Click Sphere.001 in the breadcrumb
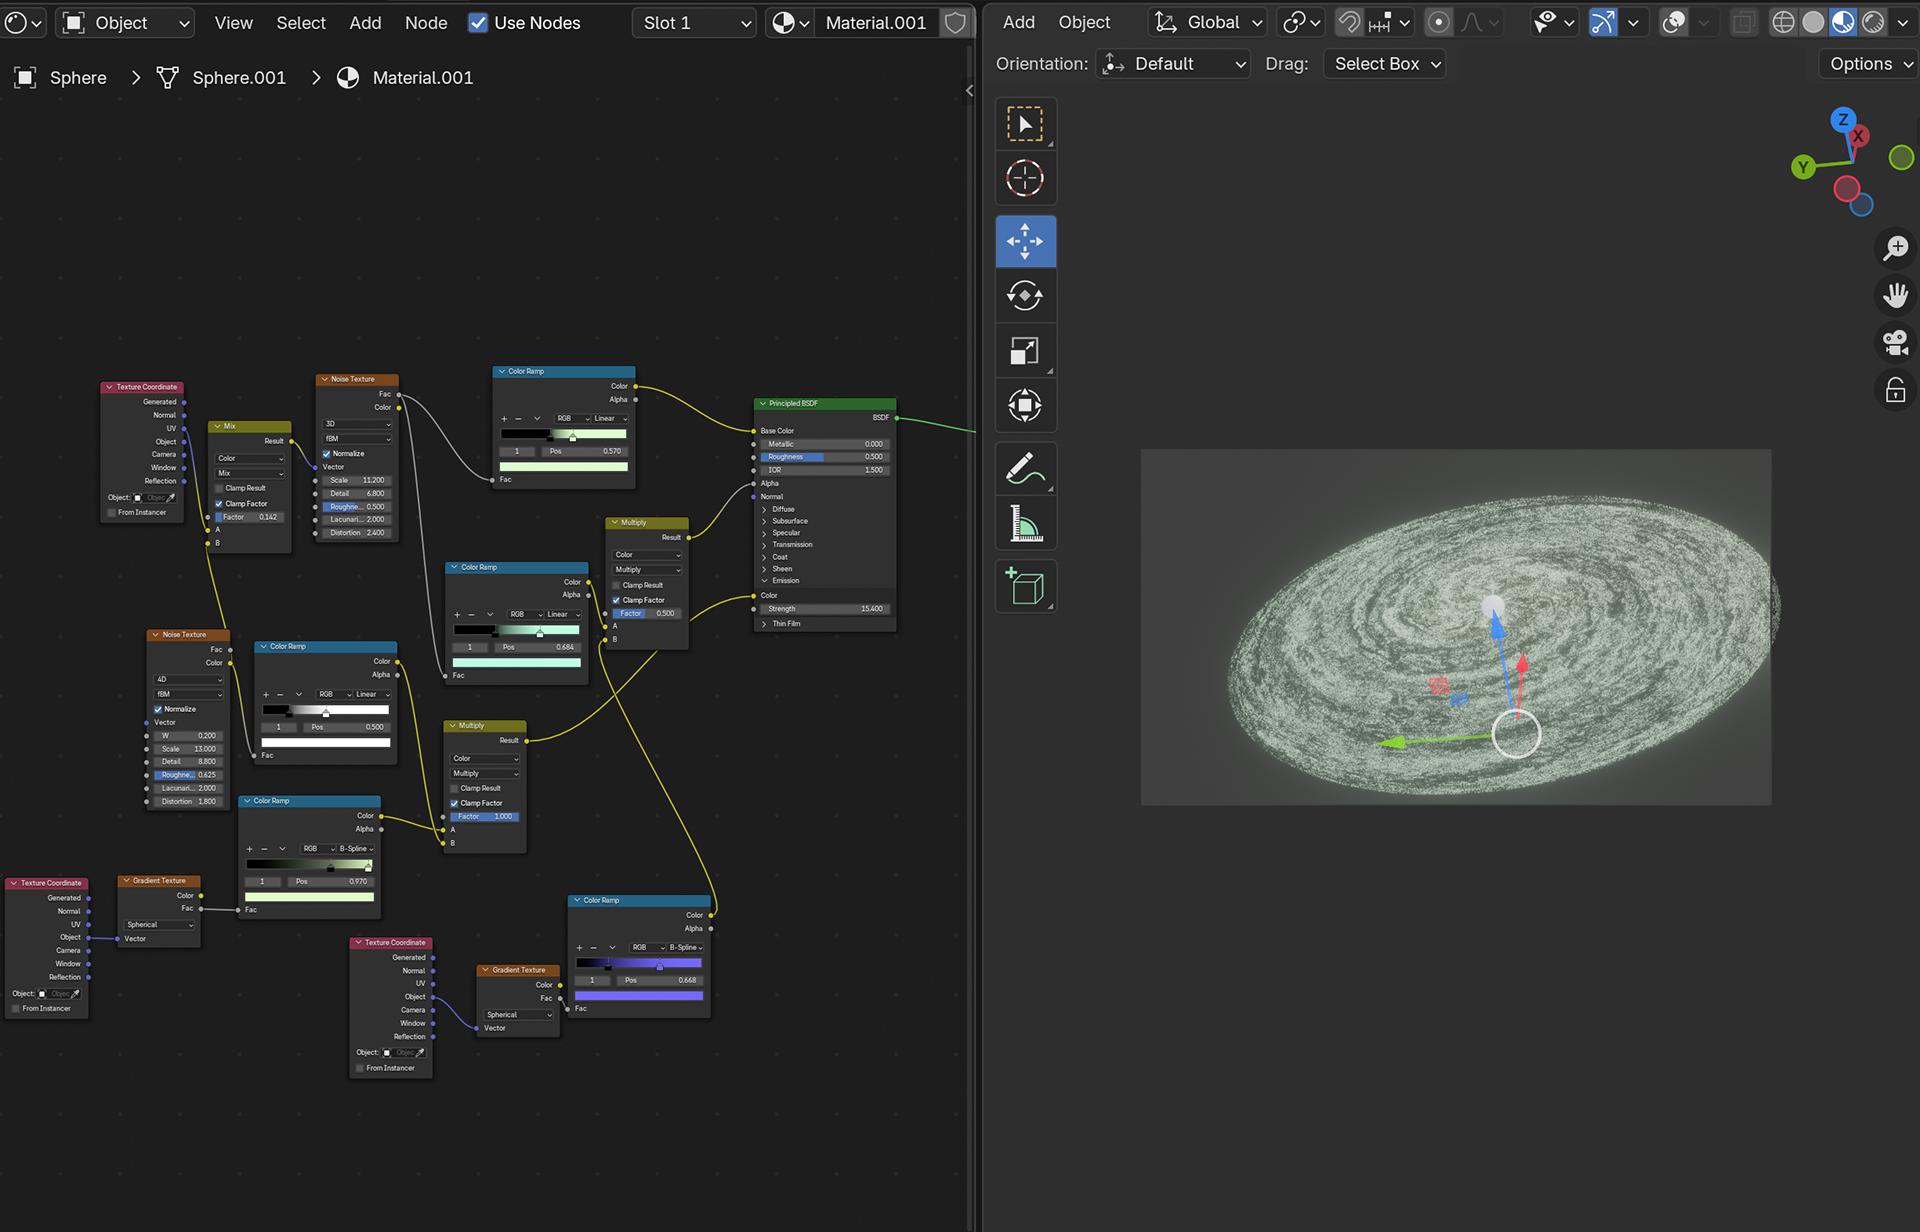 [238, 78]
